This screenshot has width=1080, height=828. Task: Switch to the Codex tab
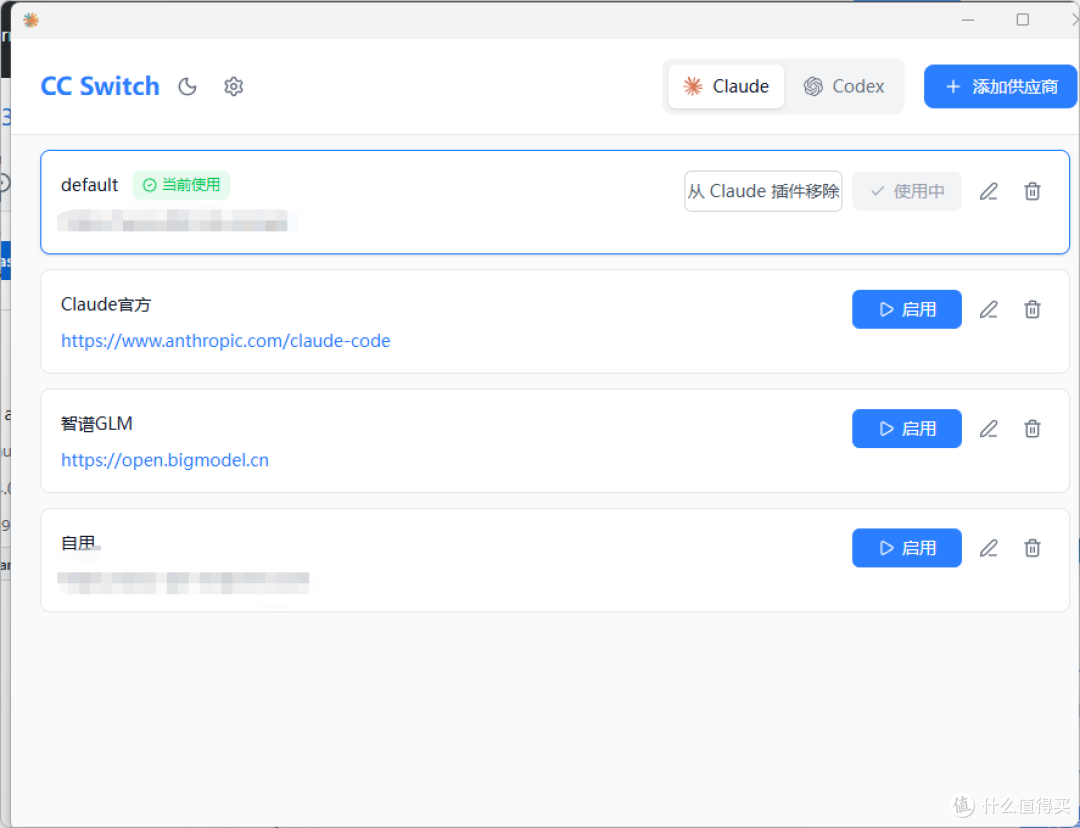point(844,87)
